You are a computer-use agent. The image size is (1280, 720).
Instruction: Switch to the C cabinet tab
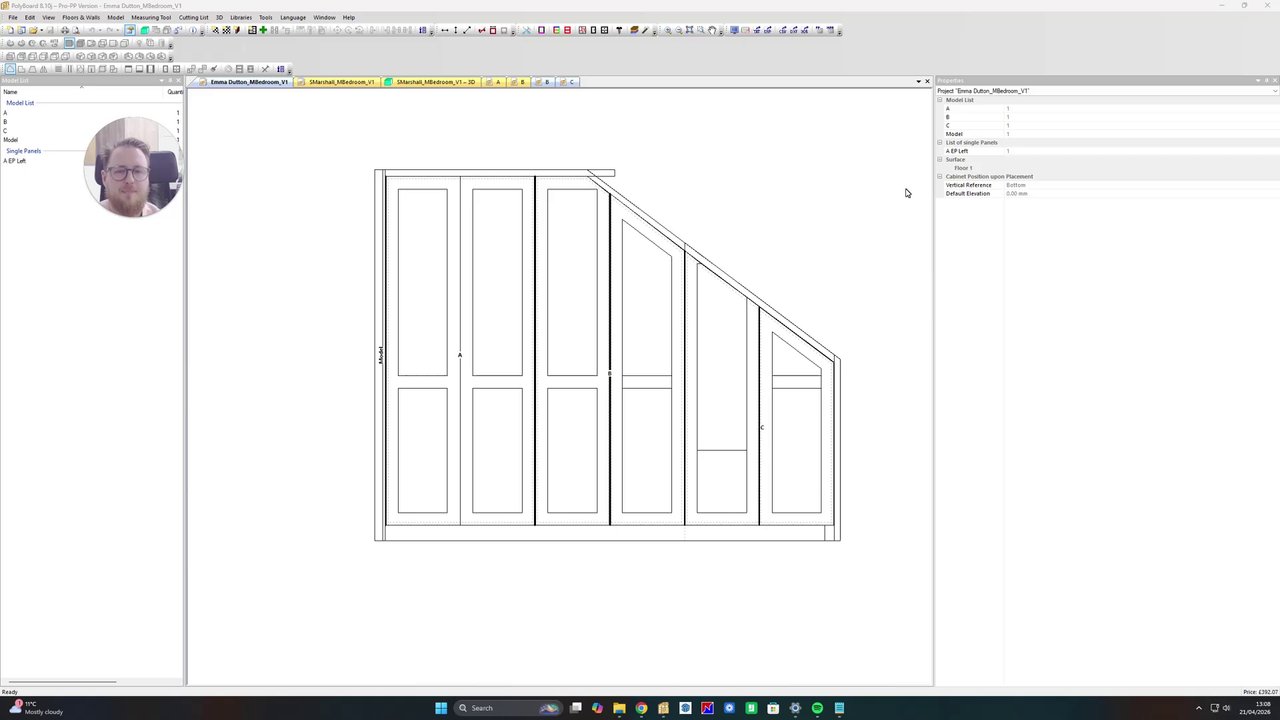click(568, 82)
